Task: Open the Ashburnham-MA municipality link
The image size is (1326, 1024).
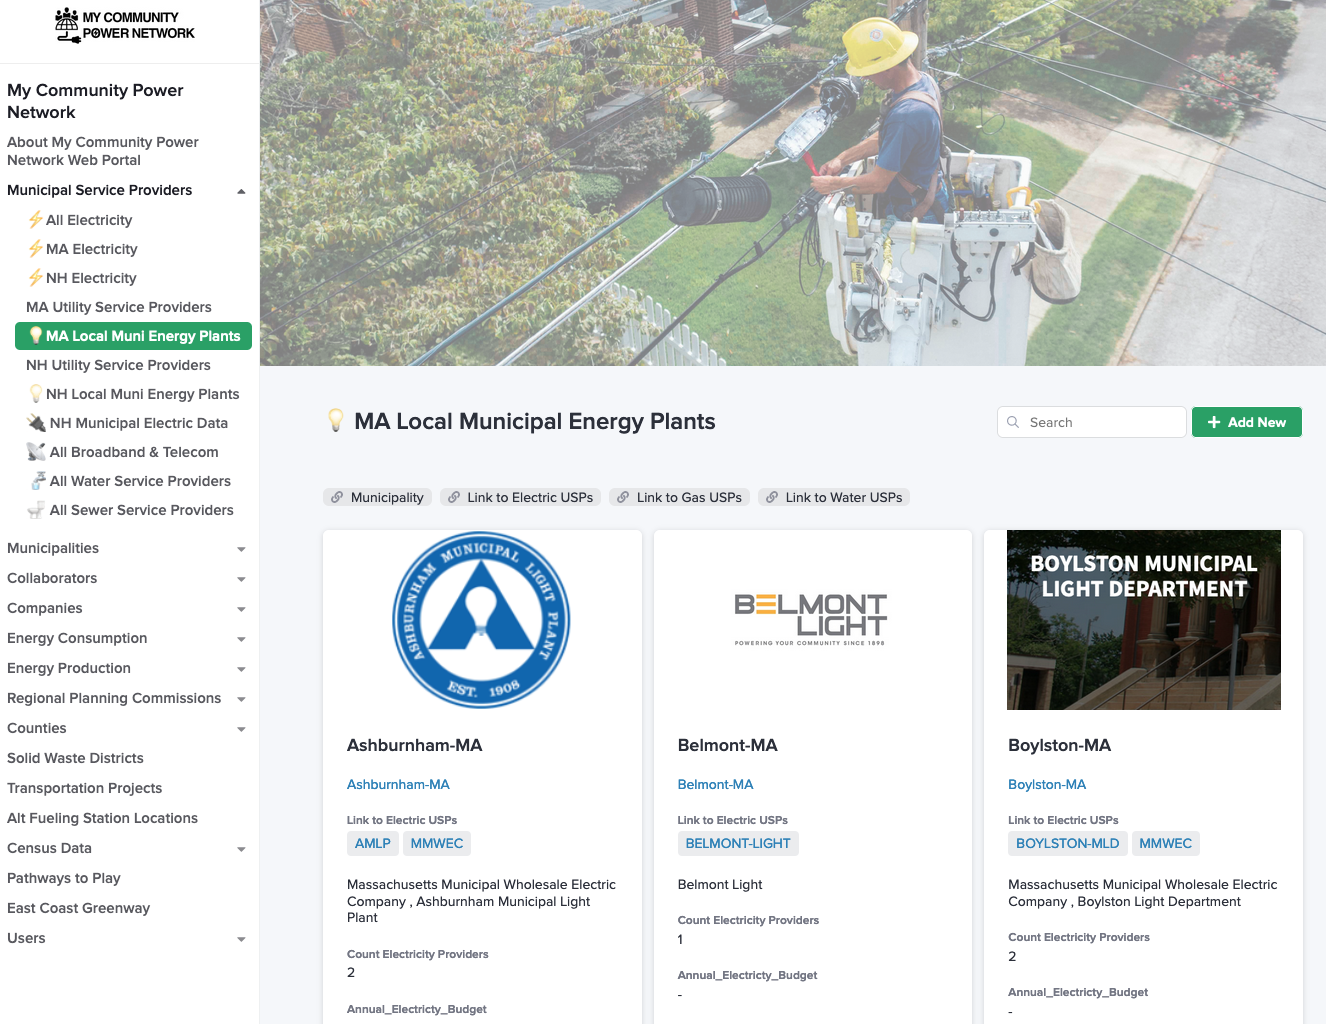Action: coord(398,784)
